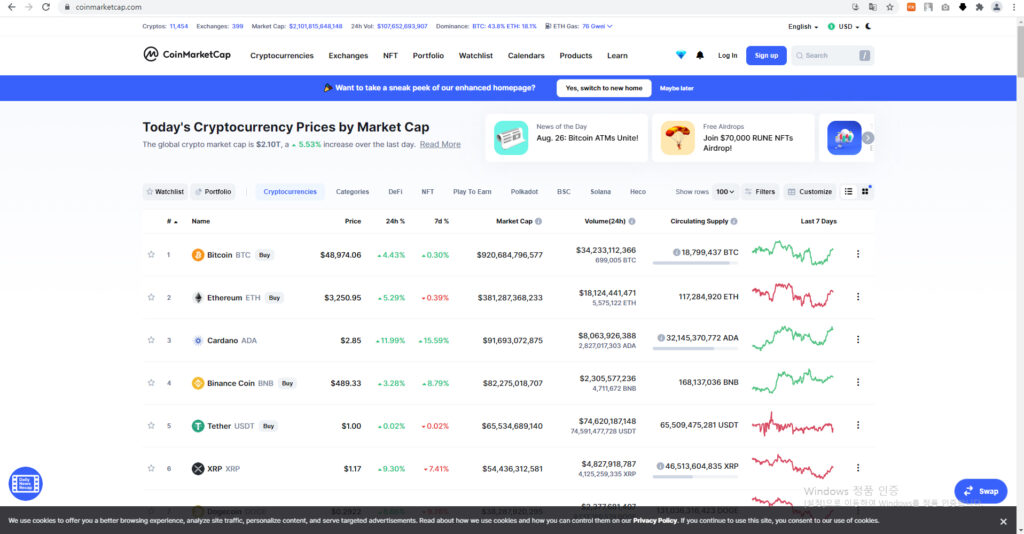Close the cookie notice bar

[x=1003, y=522]
